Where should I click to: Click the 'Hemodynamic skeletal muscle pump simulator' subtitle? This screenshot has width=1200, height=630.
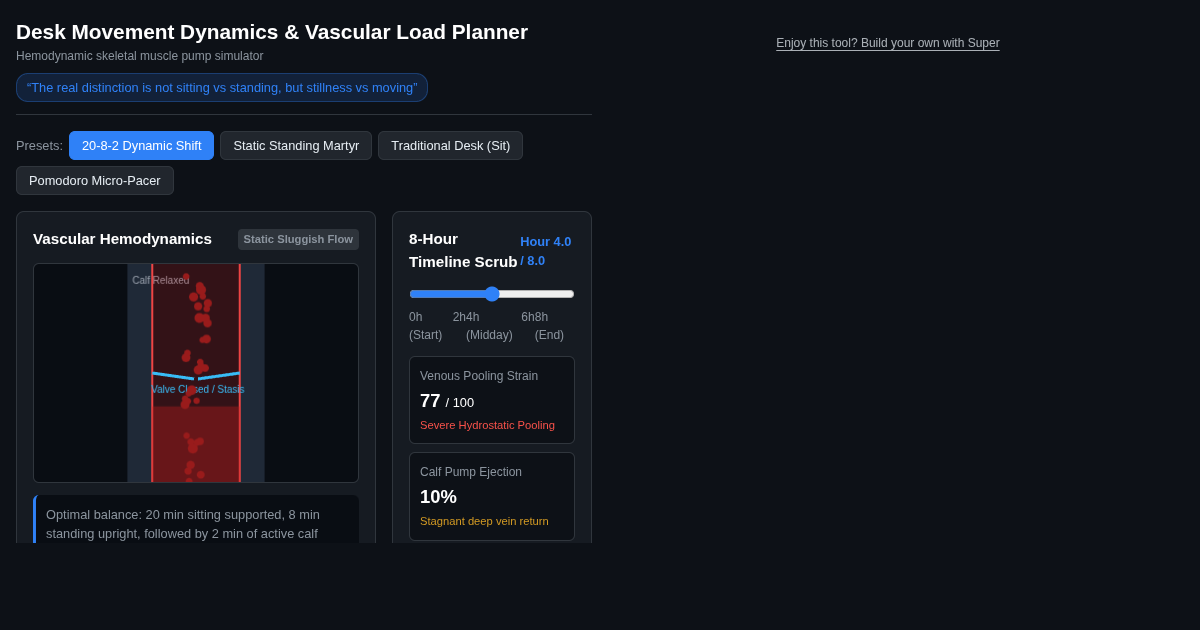pos(140,56)
